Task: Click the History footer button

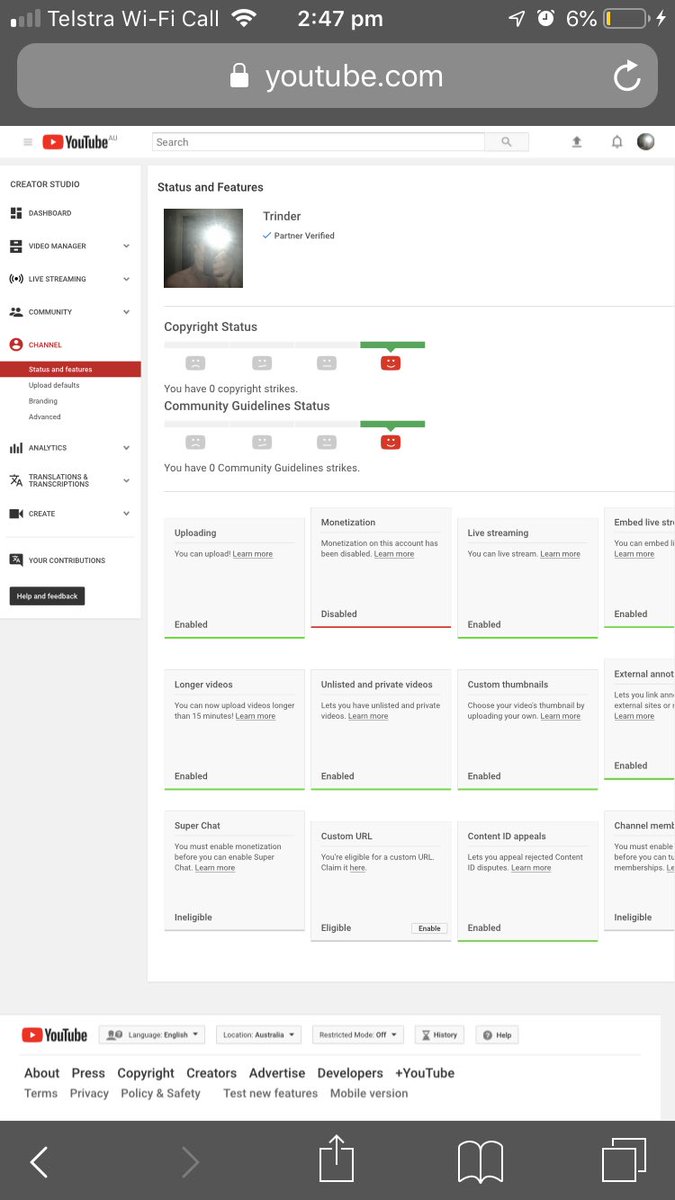Action: point(440,1035)
